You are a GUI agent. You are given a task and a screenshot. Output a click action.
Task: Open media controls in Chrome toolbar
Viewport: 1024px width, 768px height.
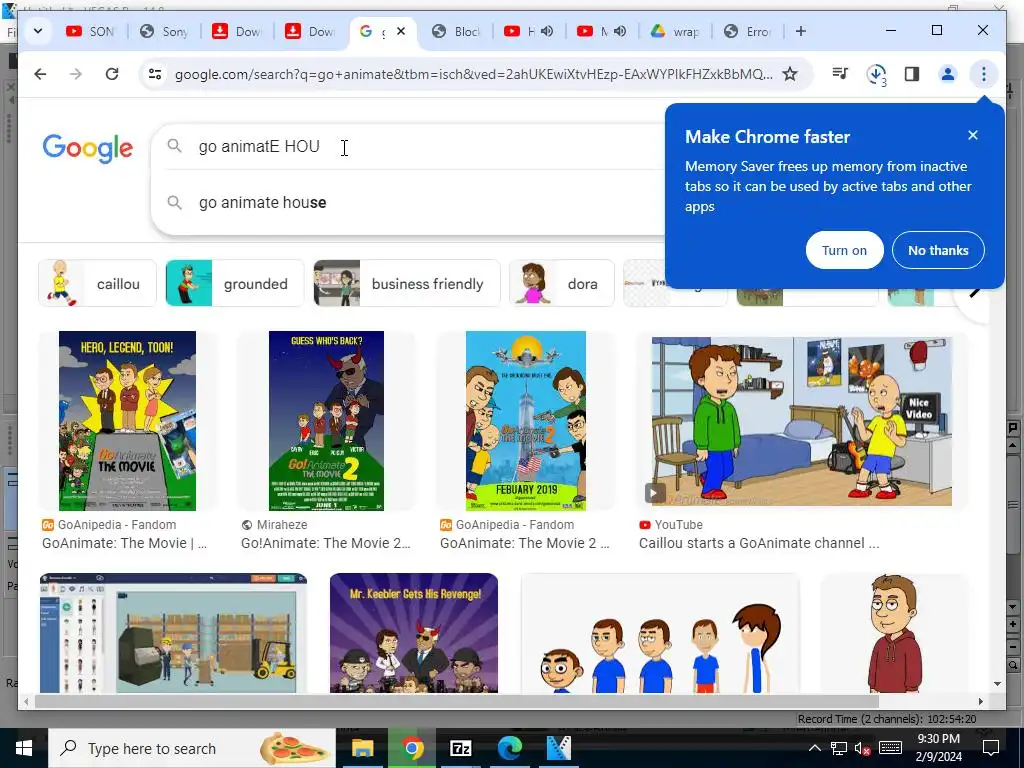(840, 74)
